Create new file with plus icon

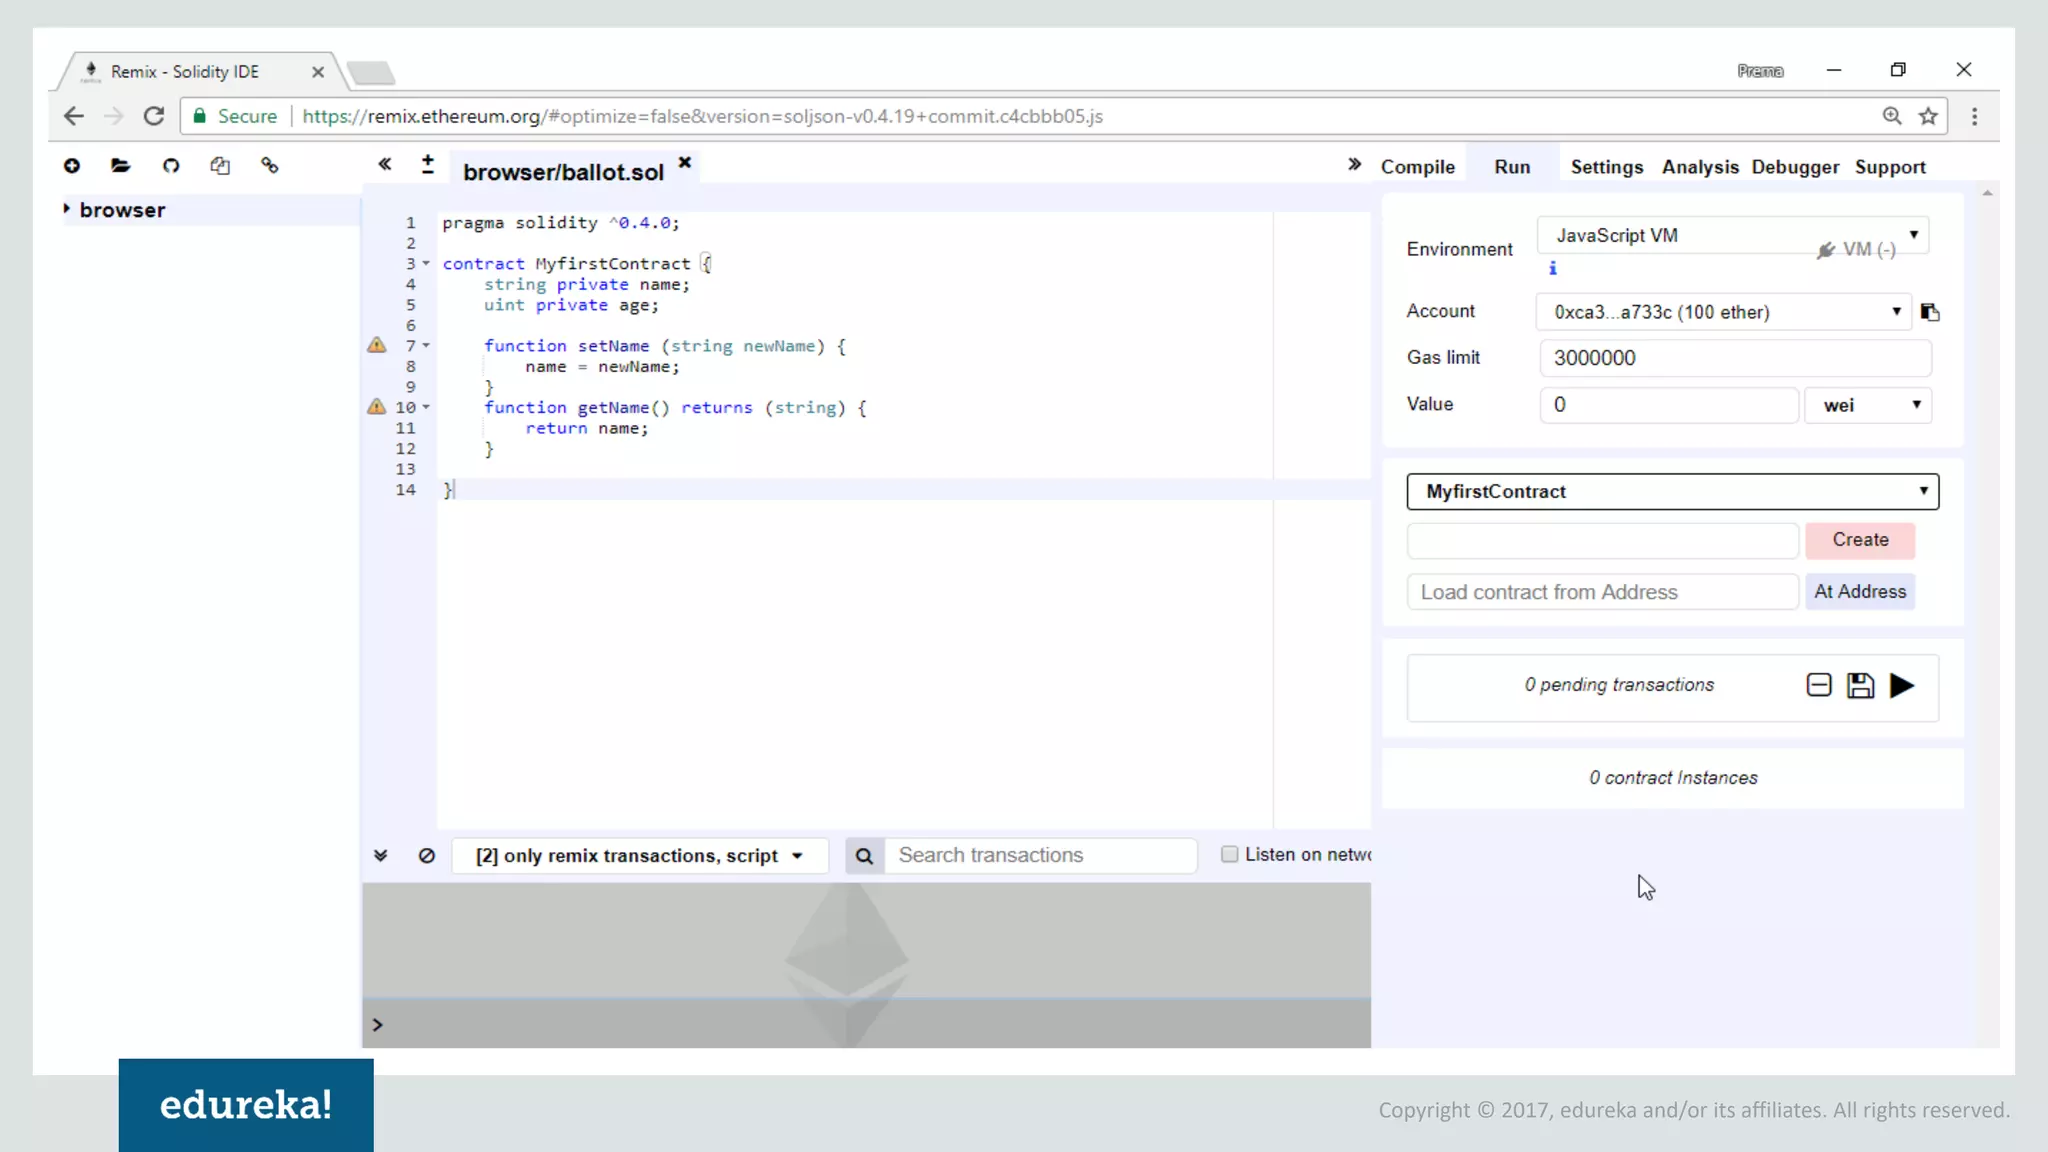click(72, 166)
